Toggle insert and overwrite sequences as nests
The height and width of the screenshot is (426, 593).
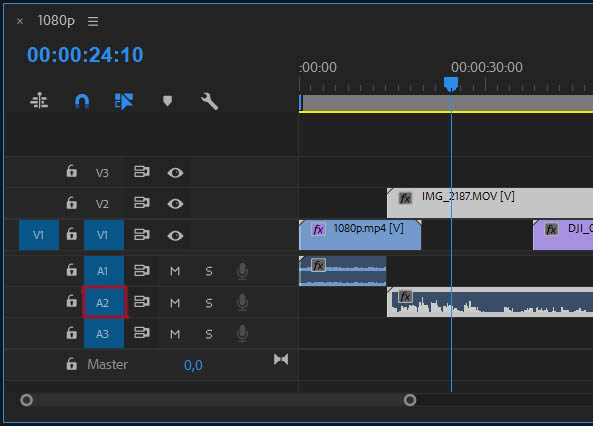coord(39,101)
